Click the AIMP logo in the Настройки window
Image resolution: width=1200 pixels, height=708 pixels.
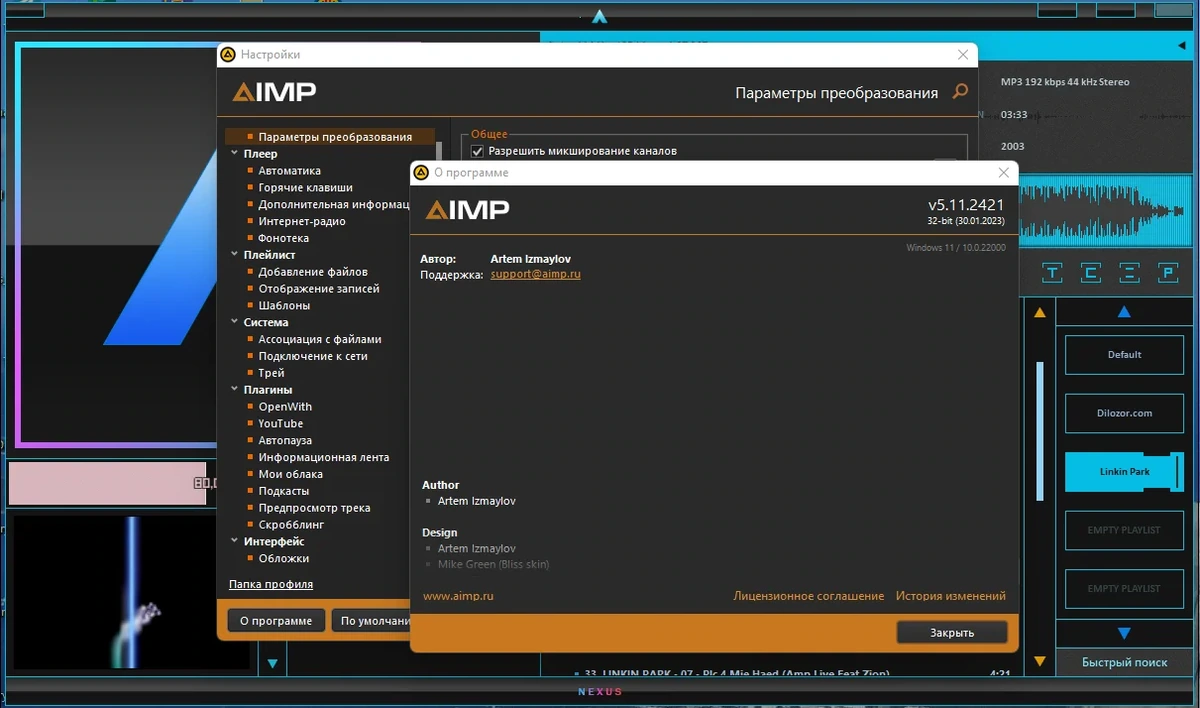coord(274,92)
